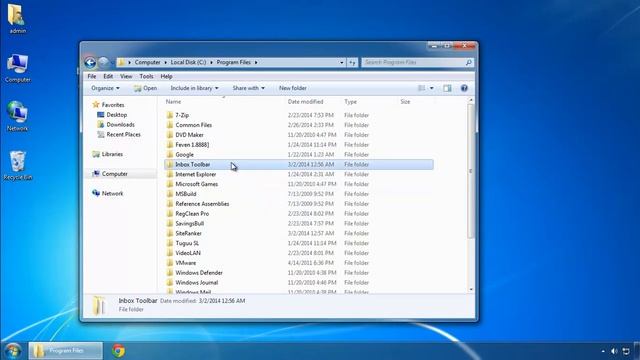Click Local Disk (C:) in the address path
The image size is (640, 360).
pyautogui.click(x=188, y=62)
